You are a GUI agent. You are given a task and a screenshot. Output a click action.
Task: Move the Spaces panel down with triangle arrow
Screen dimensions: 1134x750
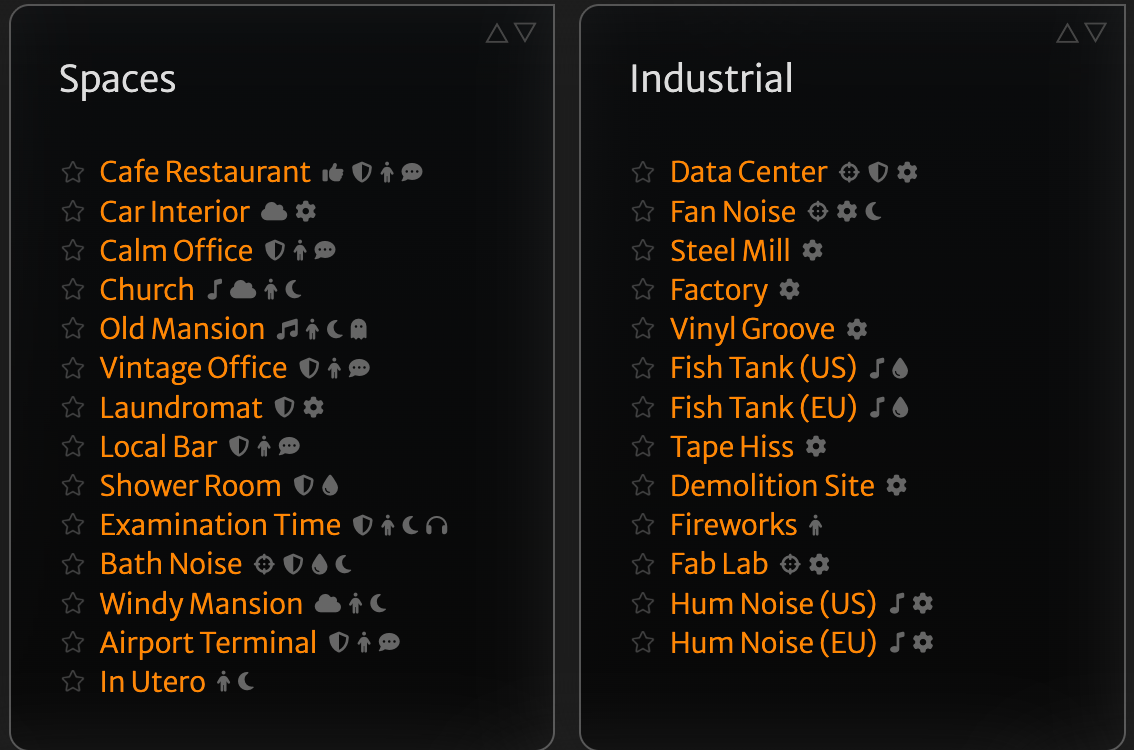(525, 34)
